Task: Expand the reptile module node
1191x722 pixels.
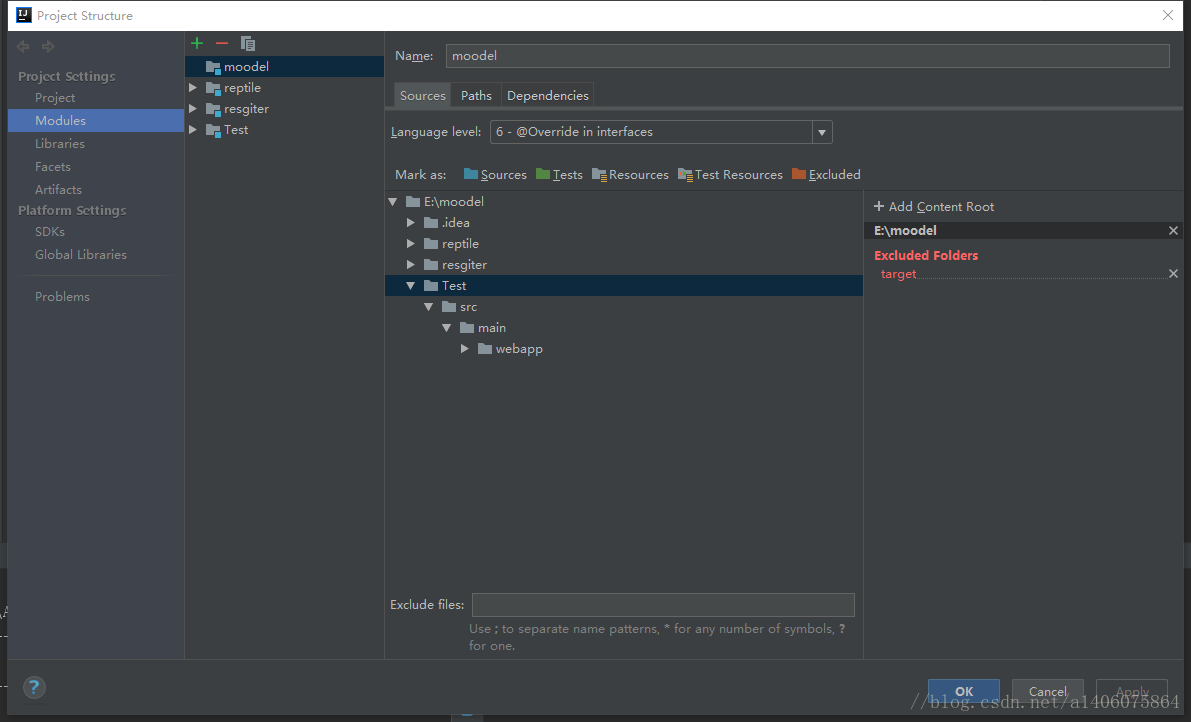Action: [193, 88]
